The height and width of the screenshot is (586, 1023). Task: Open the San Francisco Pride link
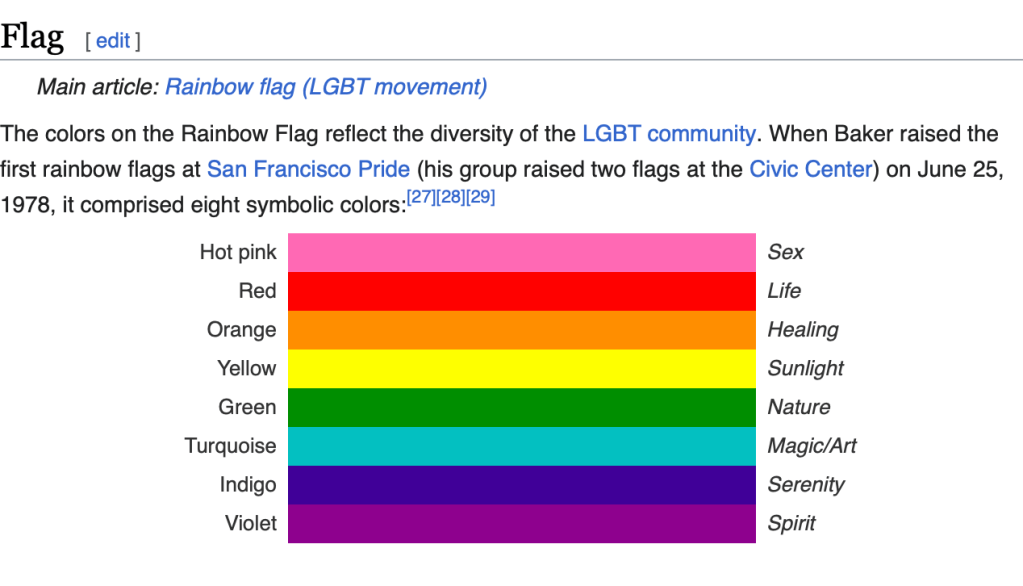click(x=308, y=169)
